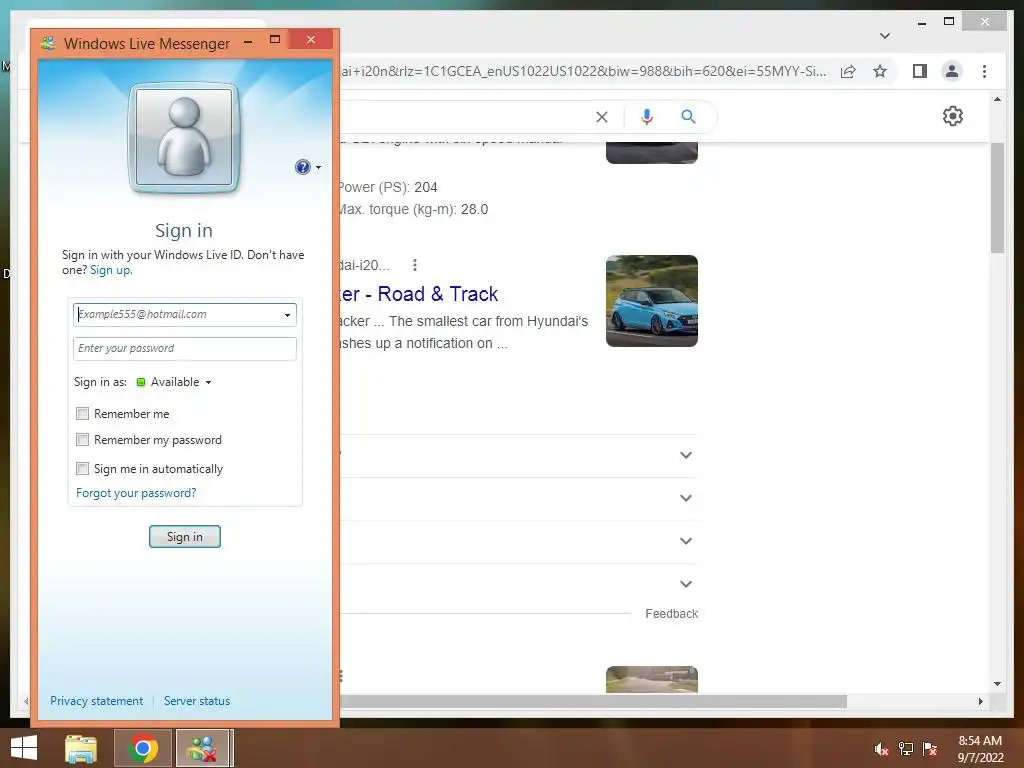Click the scroll right arrow in Chrome
The image size is (1024, 768).
tap(980, 701)
